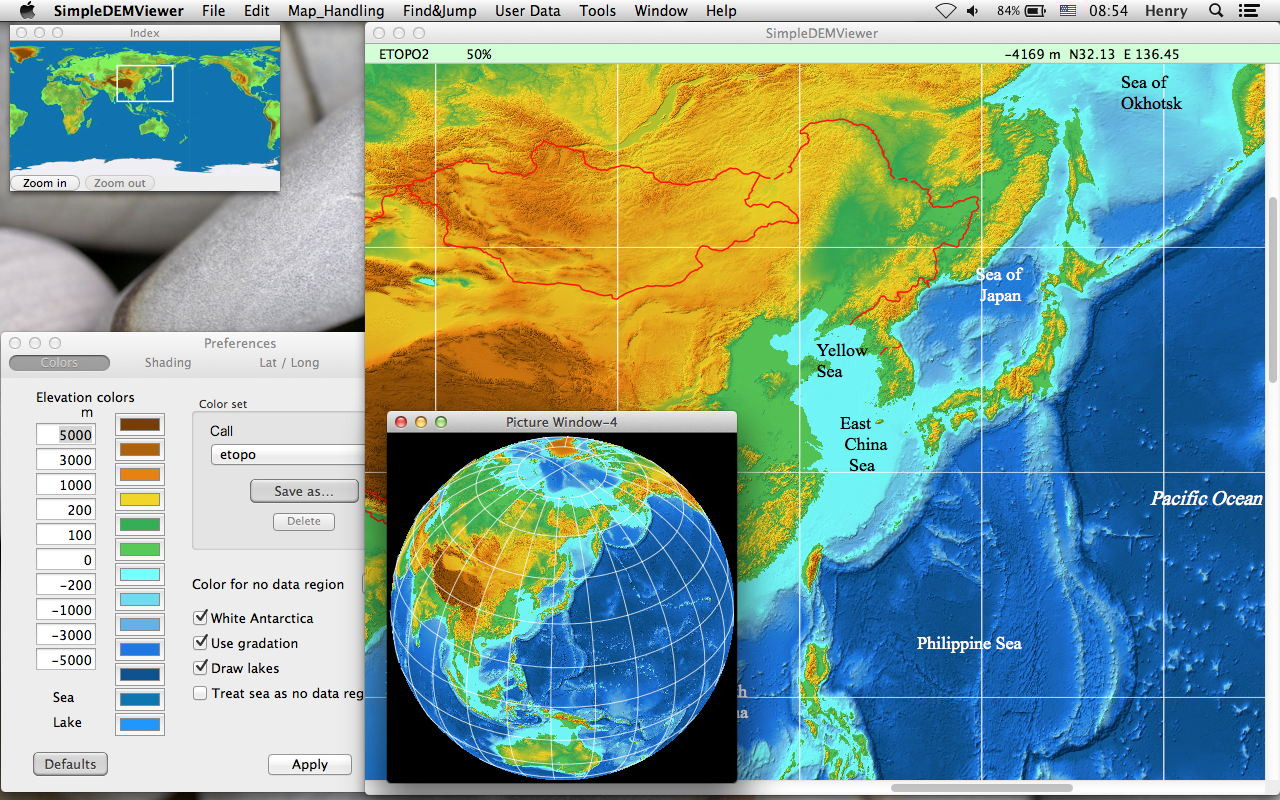Click the 3000 elevation field

coord(65,459)
